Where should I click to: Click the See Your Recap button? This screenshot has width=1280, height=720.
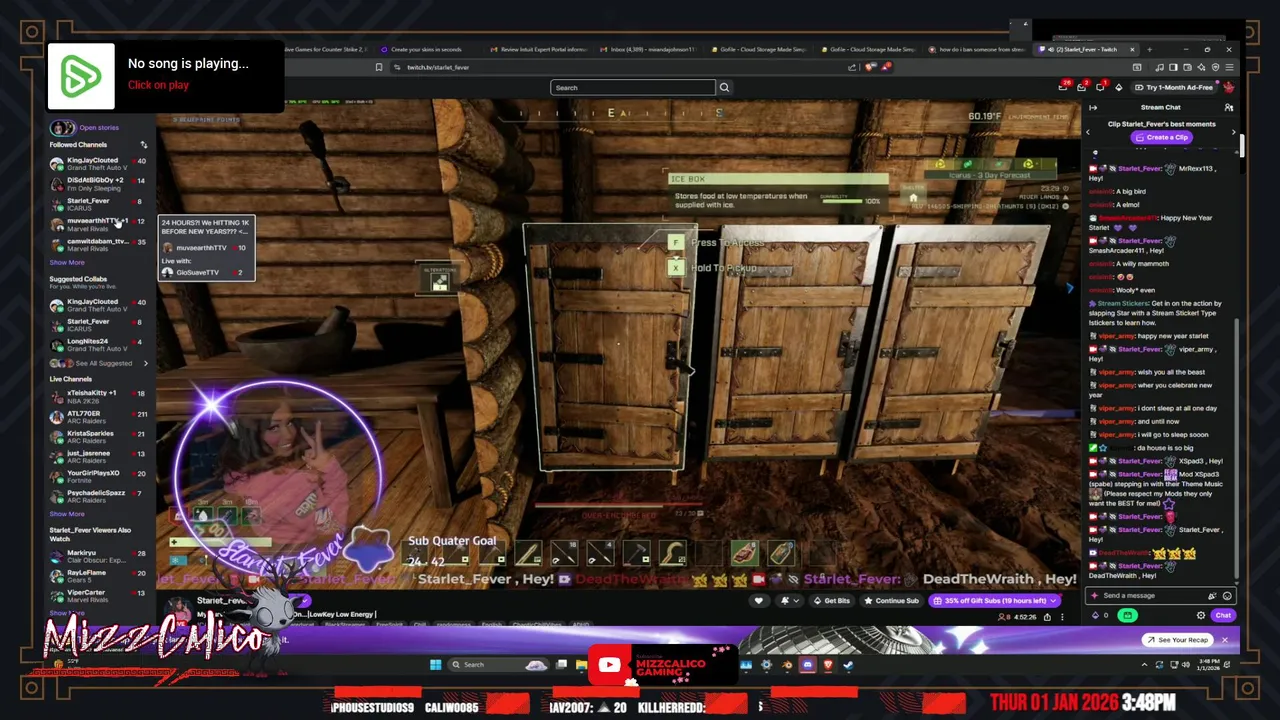point(1177,640)
